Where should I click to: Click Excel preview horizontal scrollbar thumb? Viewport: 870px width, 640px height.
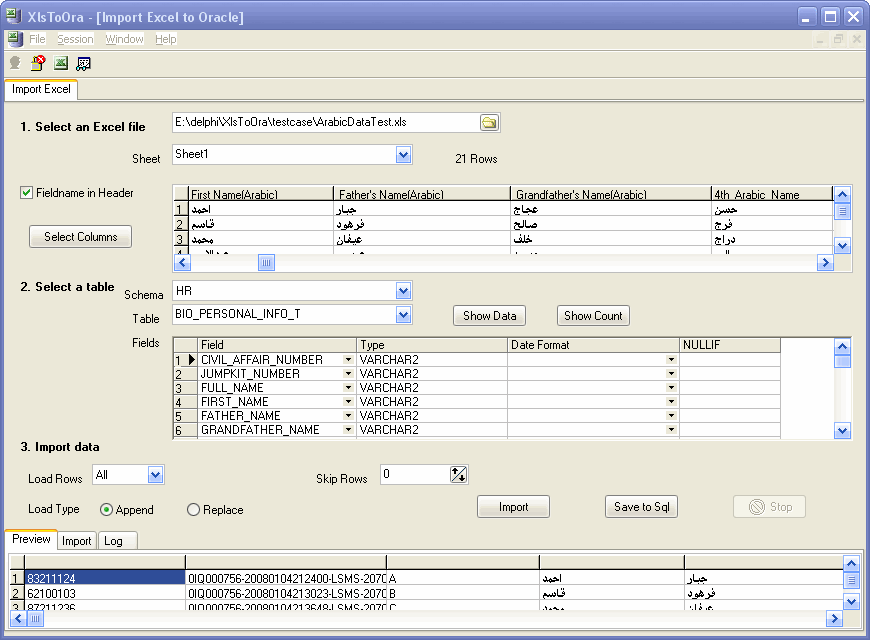pos(266,263)
